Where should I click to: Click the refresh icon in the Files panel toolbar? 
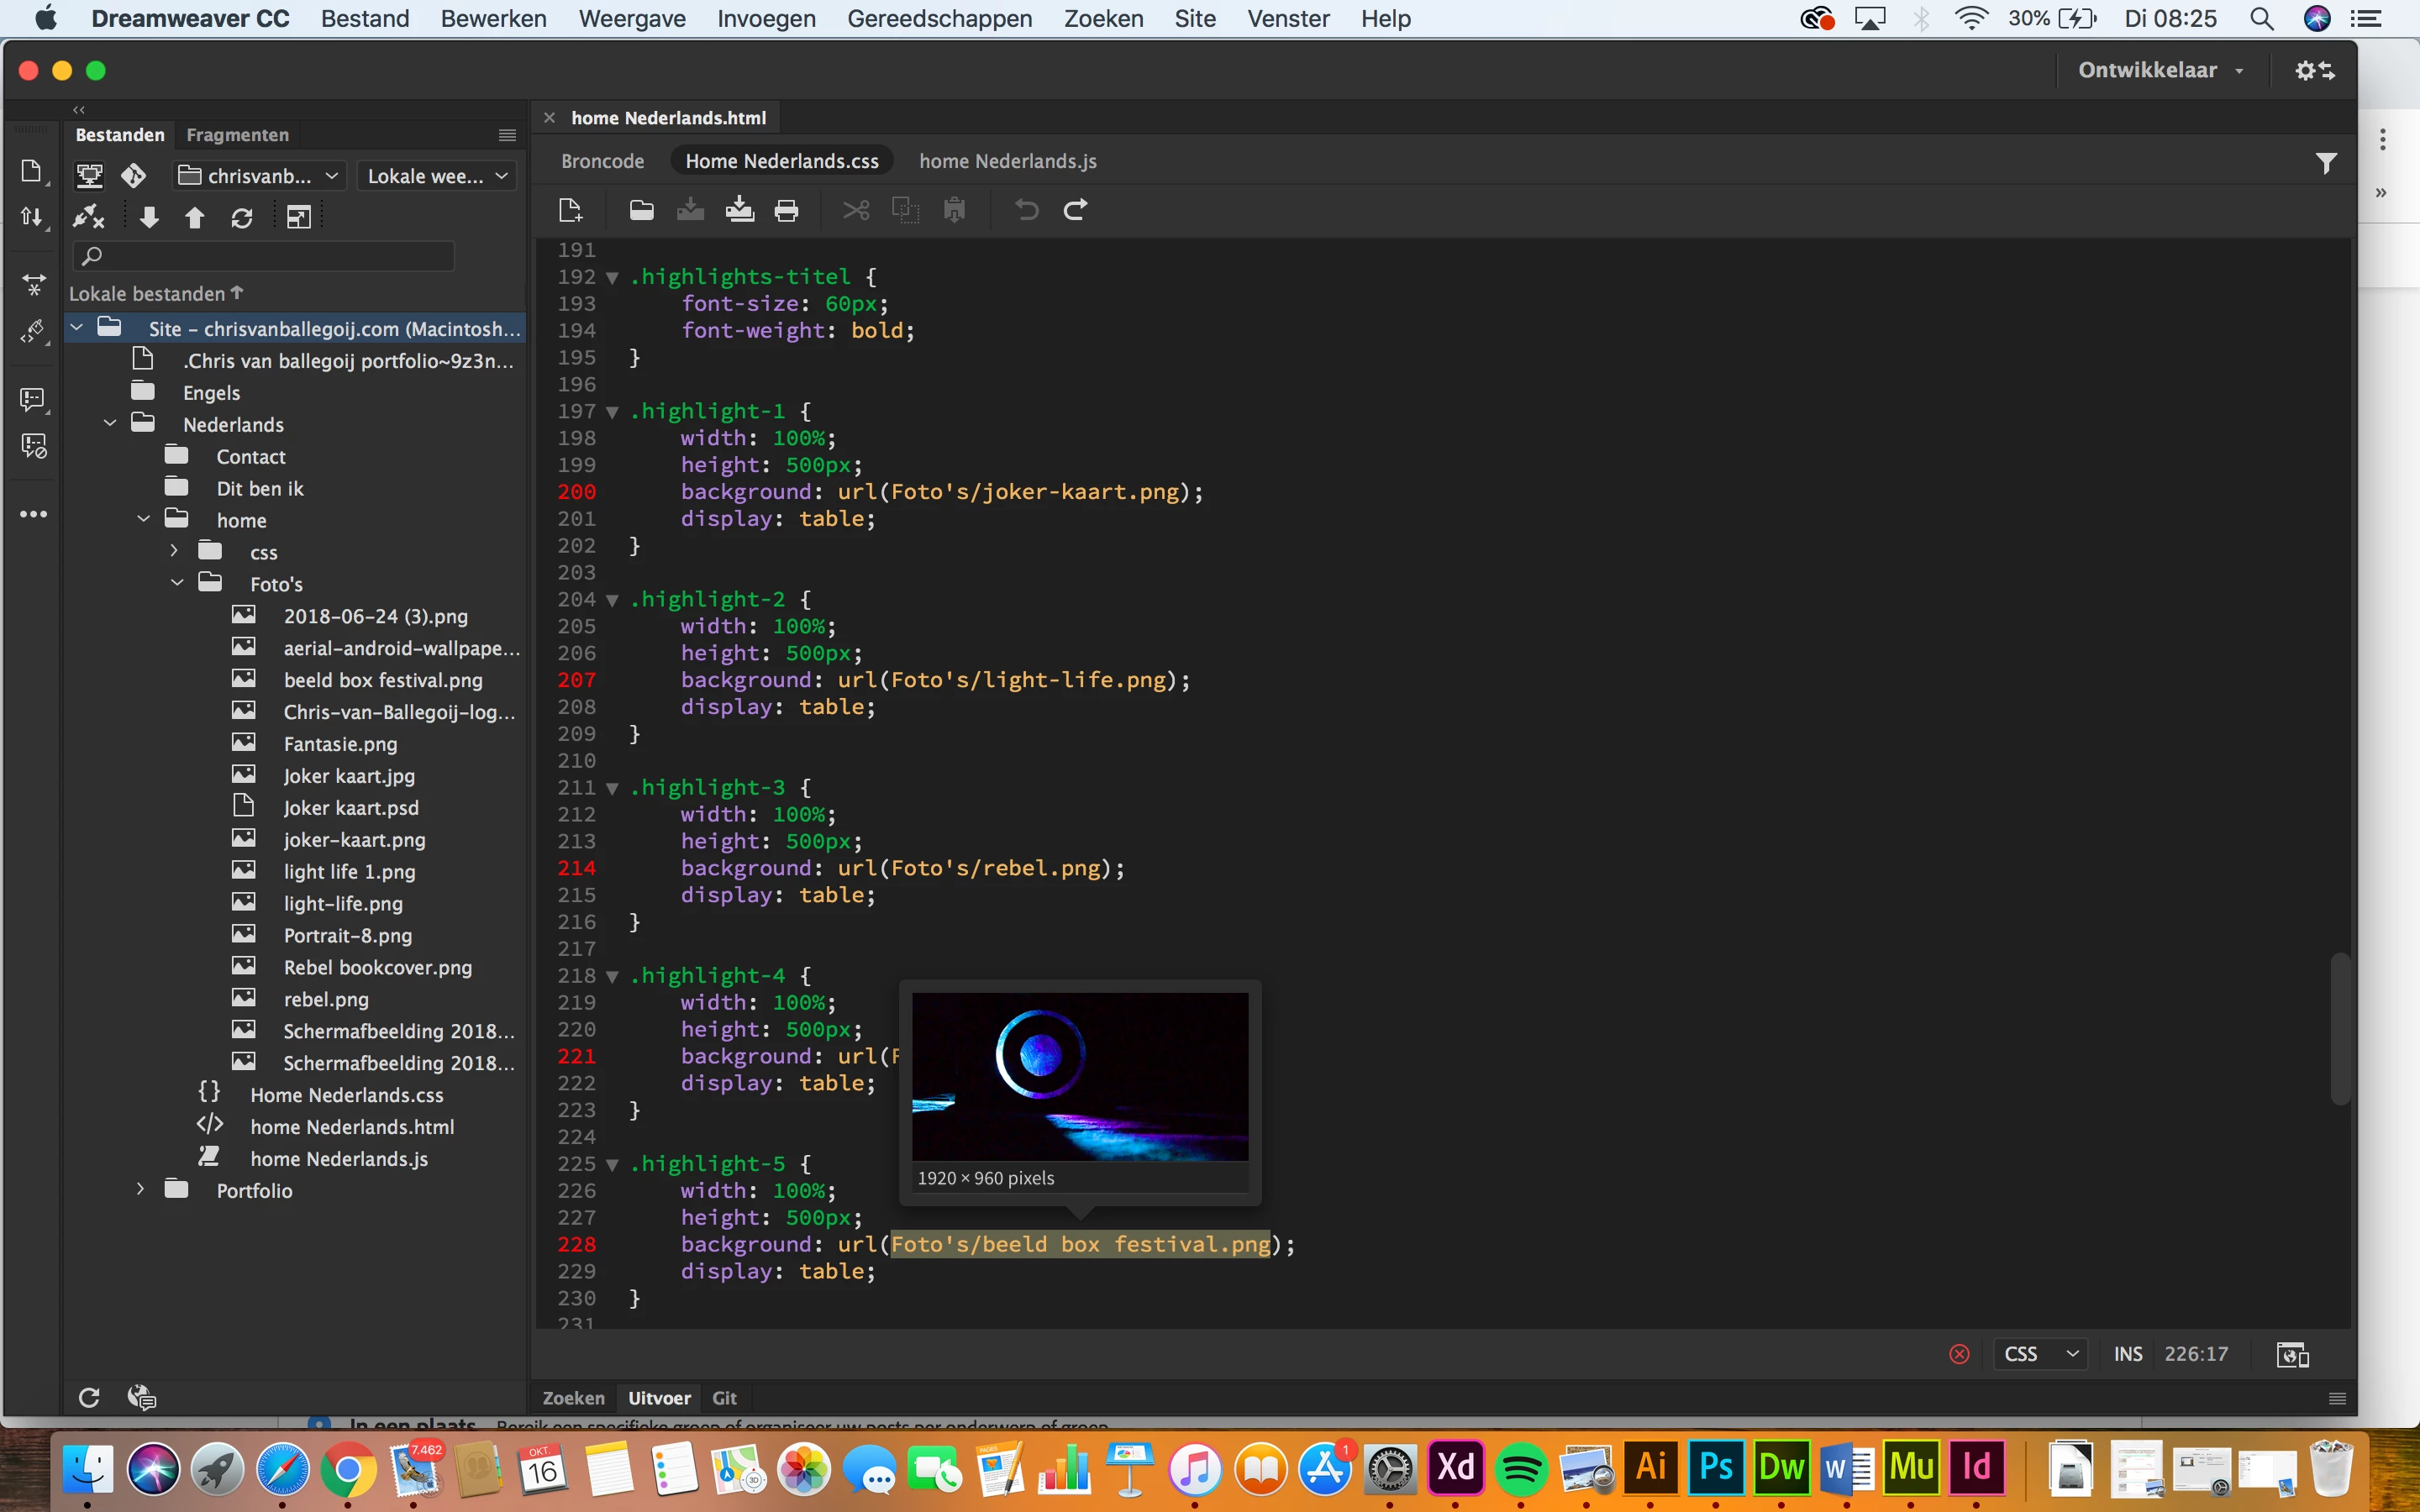(242, 217)
